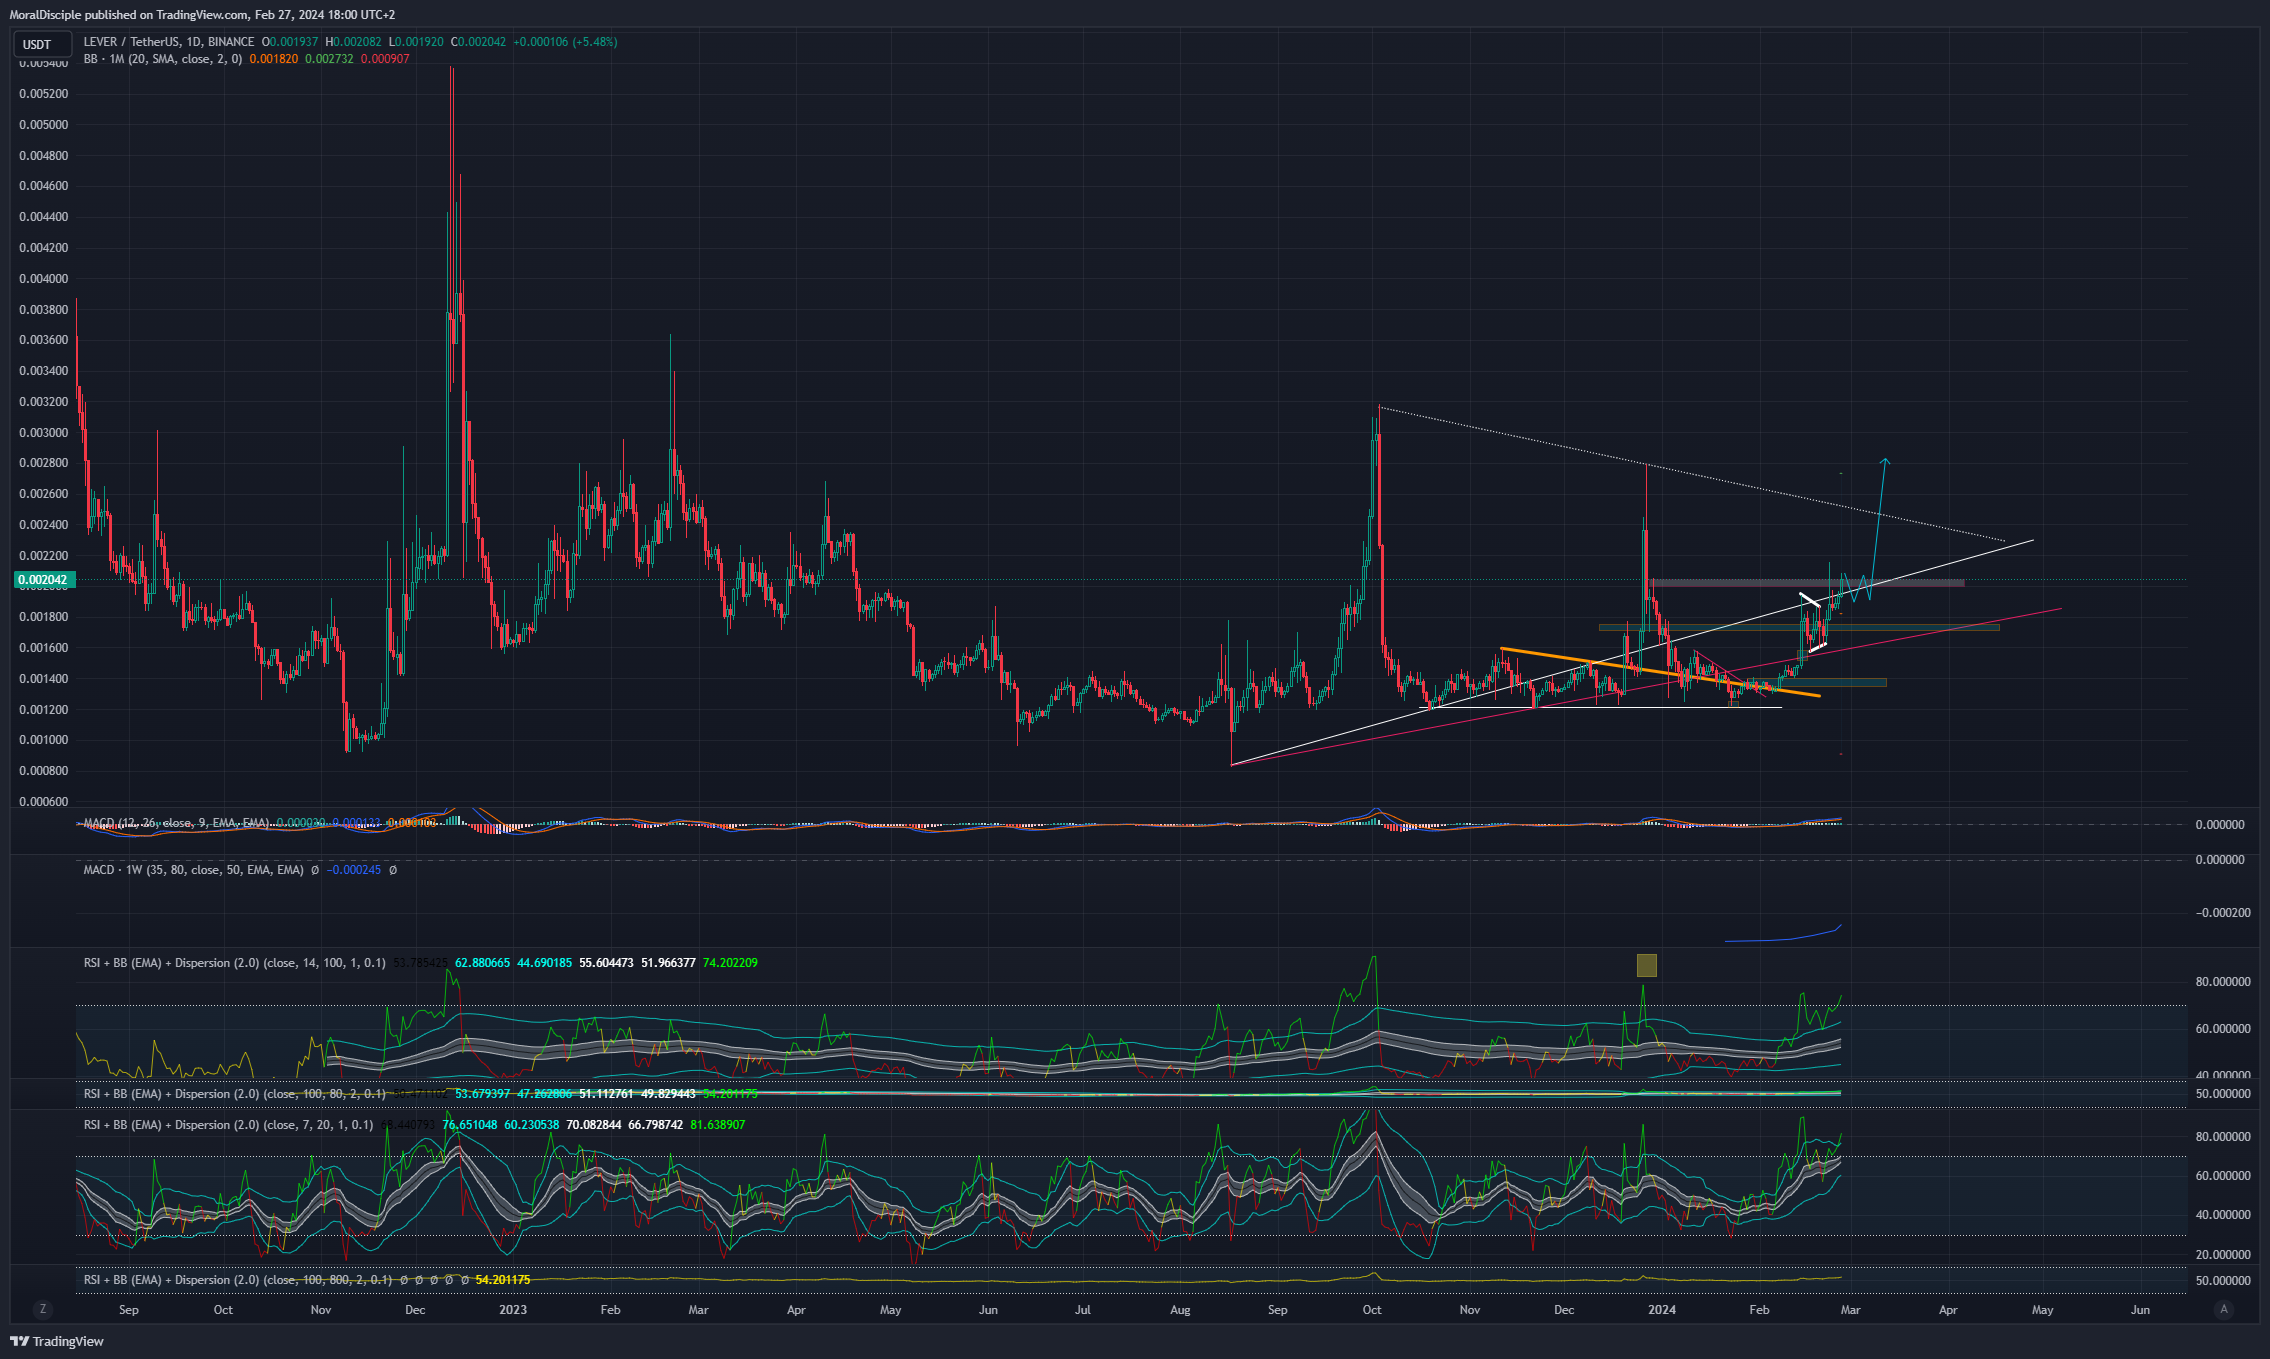Viewport: 2270px width, 1359px height.
Task: Click the 0.003000 price axis label
Action: [x=44, y=433]
